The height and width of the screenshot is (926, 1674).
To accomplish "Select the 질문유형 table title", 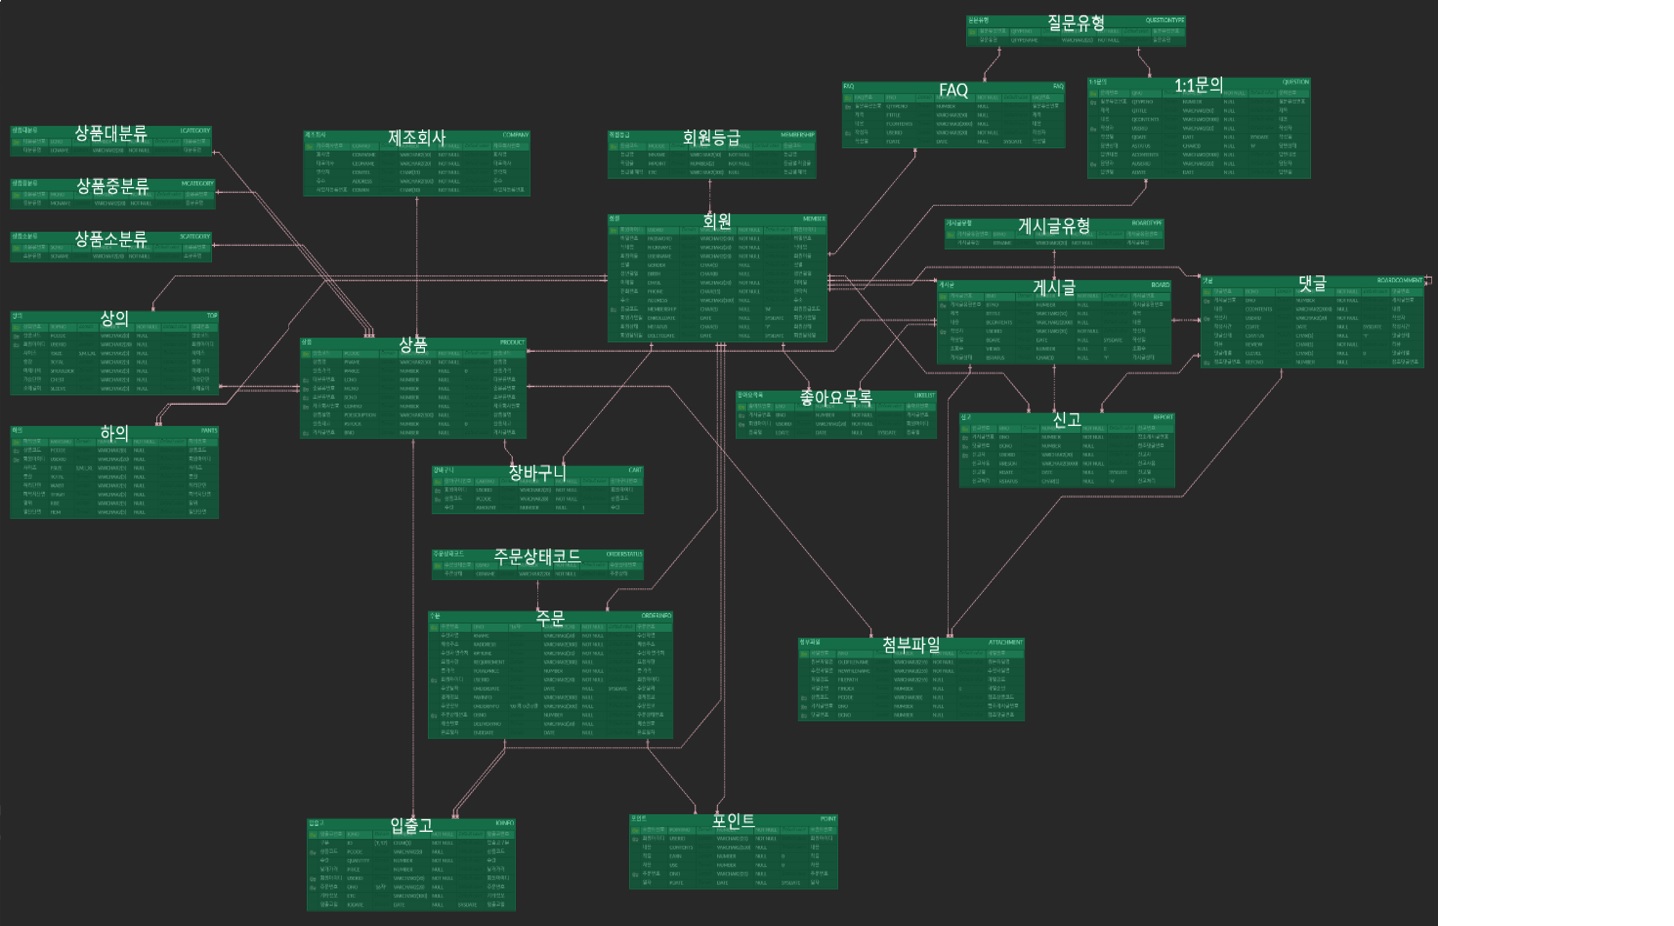I will click(x=1076, y=22).
